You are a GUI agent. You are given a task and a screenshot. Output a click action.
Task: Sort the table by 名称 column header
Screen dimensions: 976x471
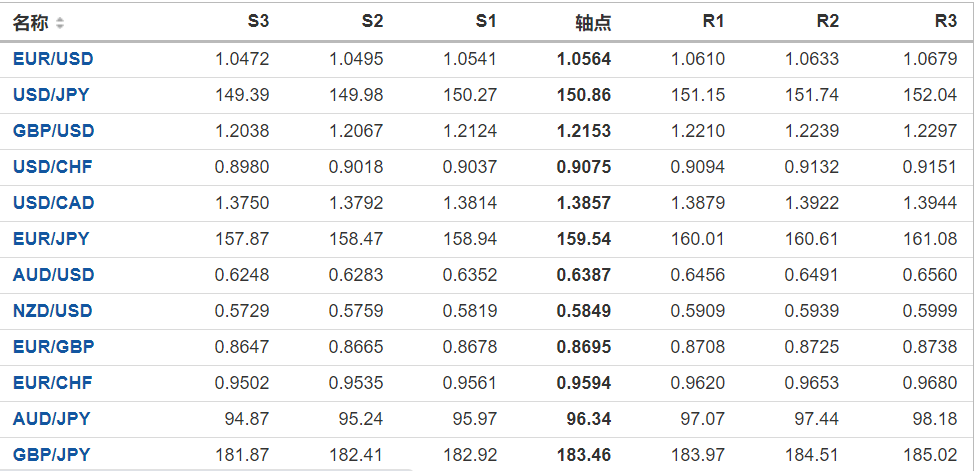(x=30, y=22)
